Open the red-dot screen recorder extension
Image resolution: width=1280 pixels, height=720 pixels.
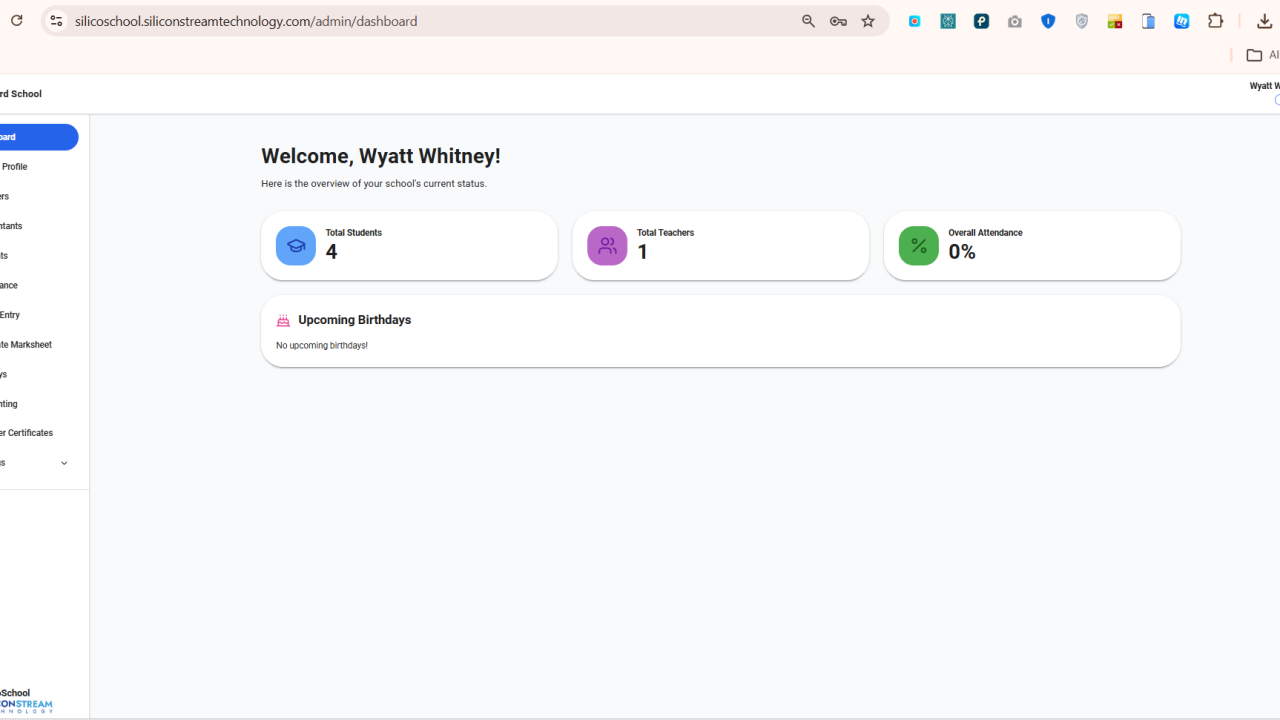pos(915,22)
